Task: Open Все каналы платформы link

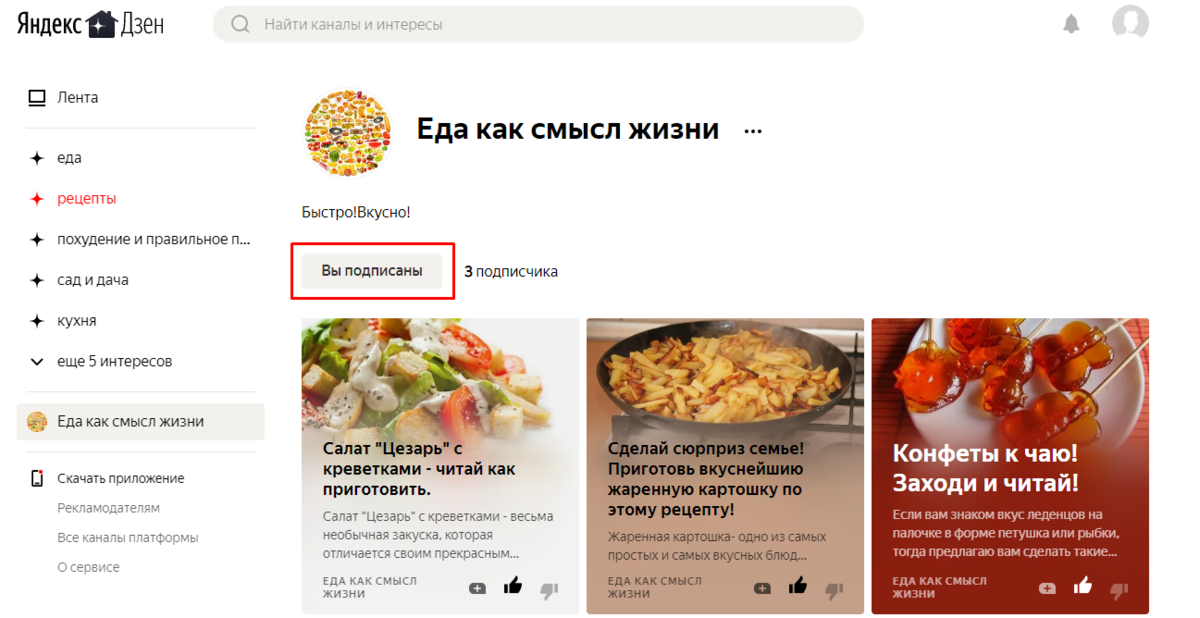Action: pos(128,538)
